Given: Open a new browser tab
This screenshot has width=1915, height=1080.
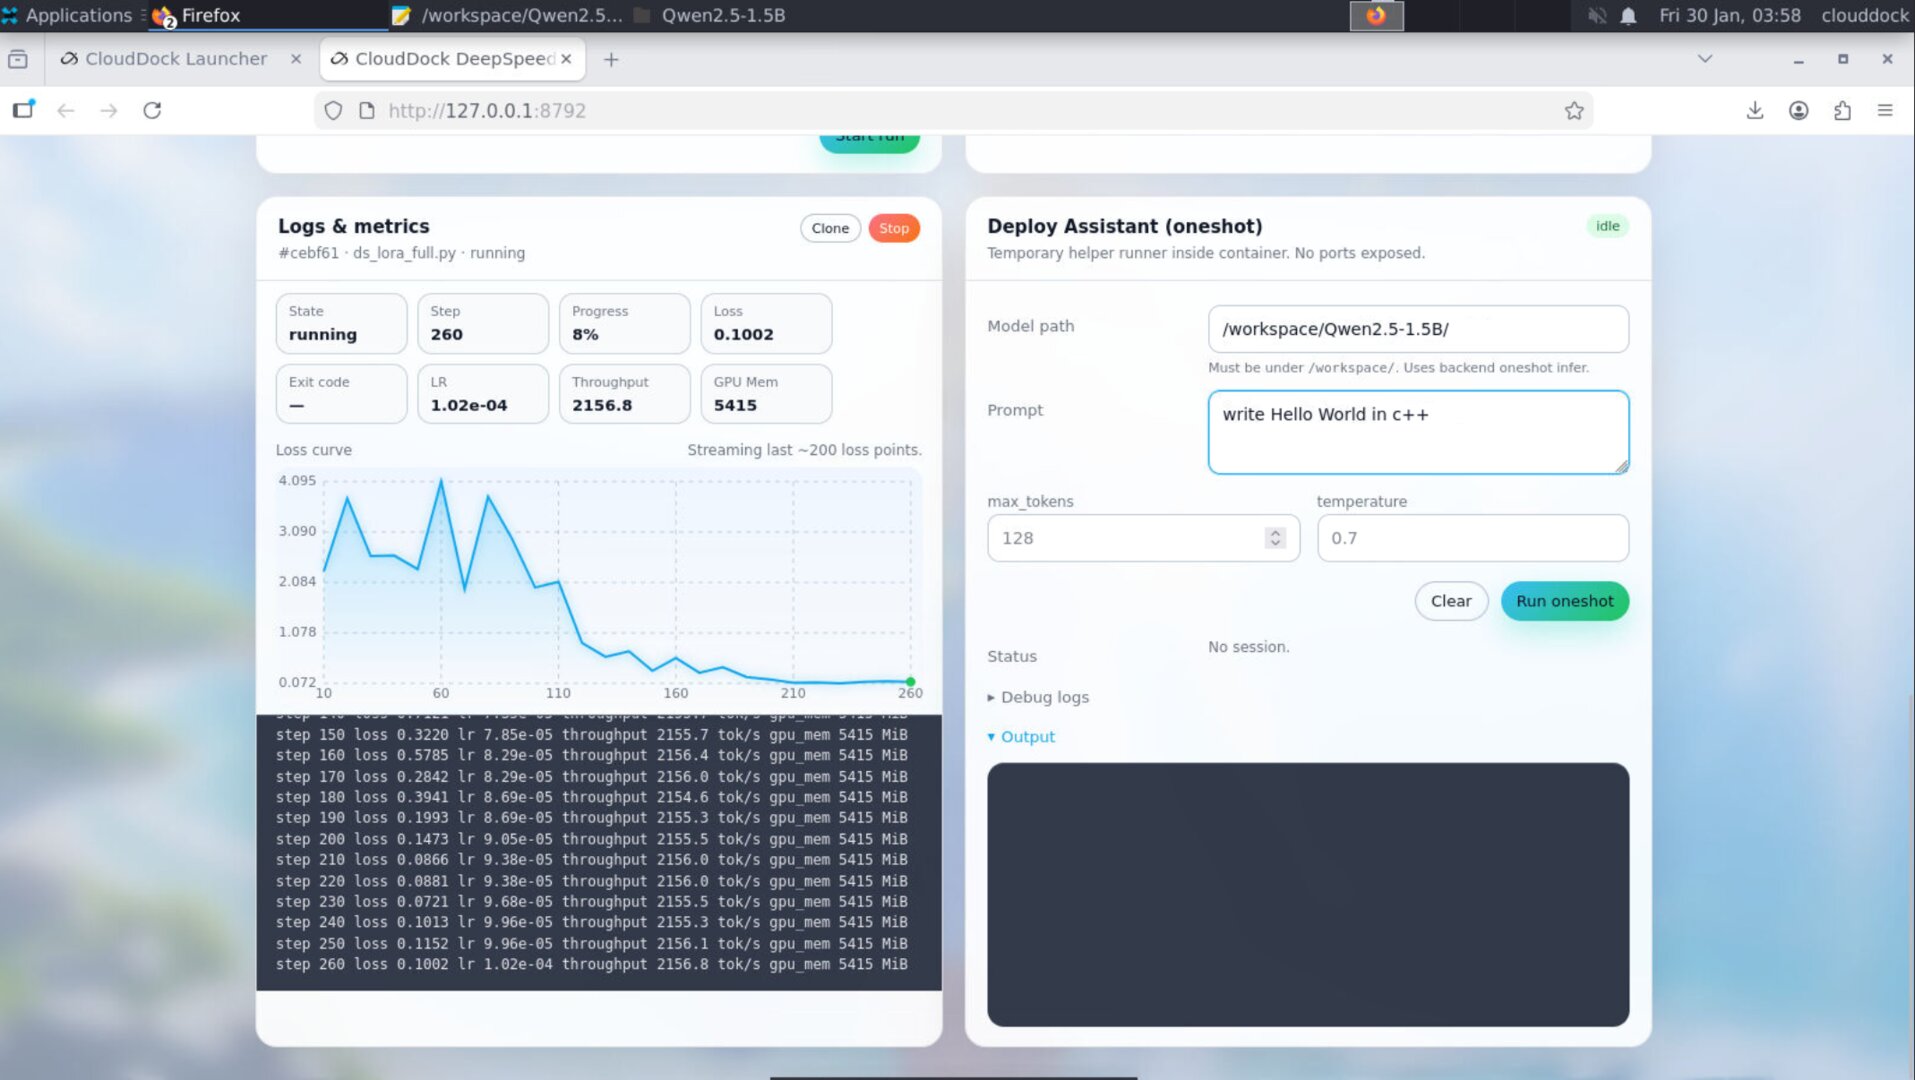Looking at the screenshot, I should [x=611, y=59].
